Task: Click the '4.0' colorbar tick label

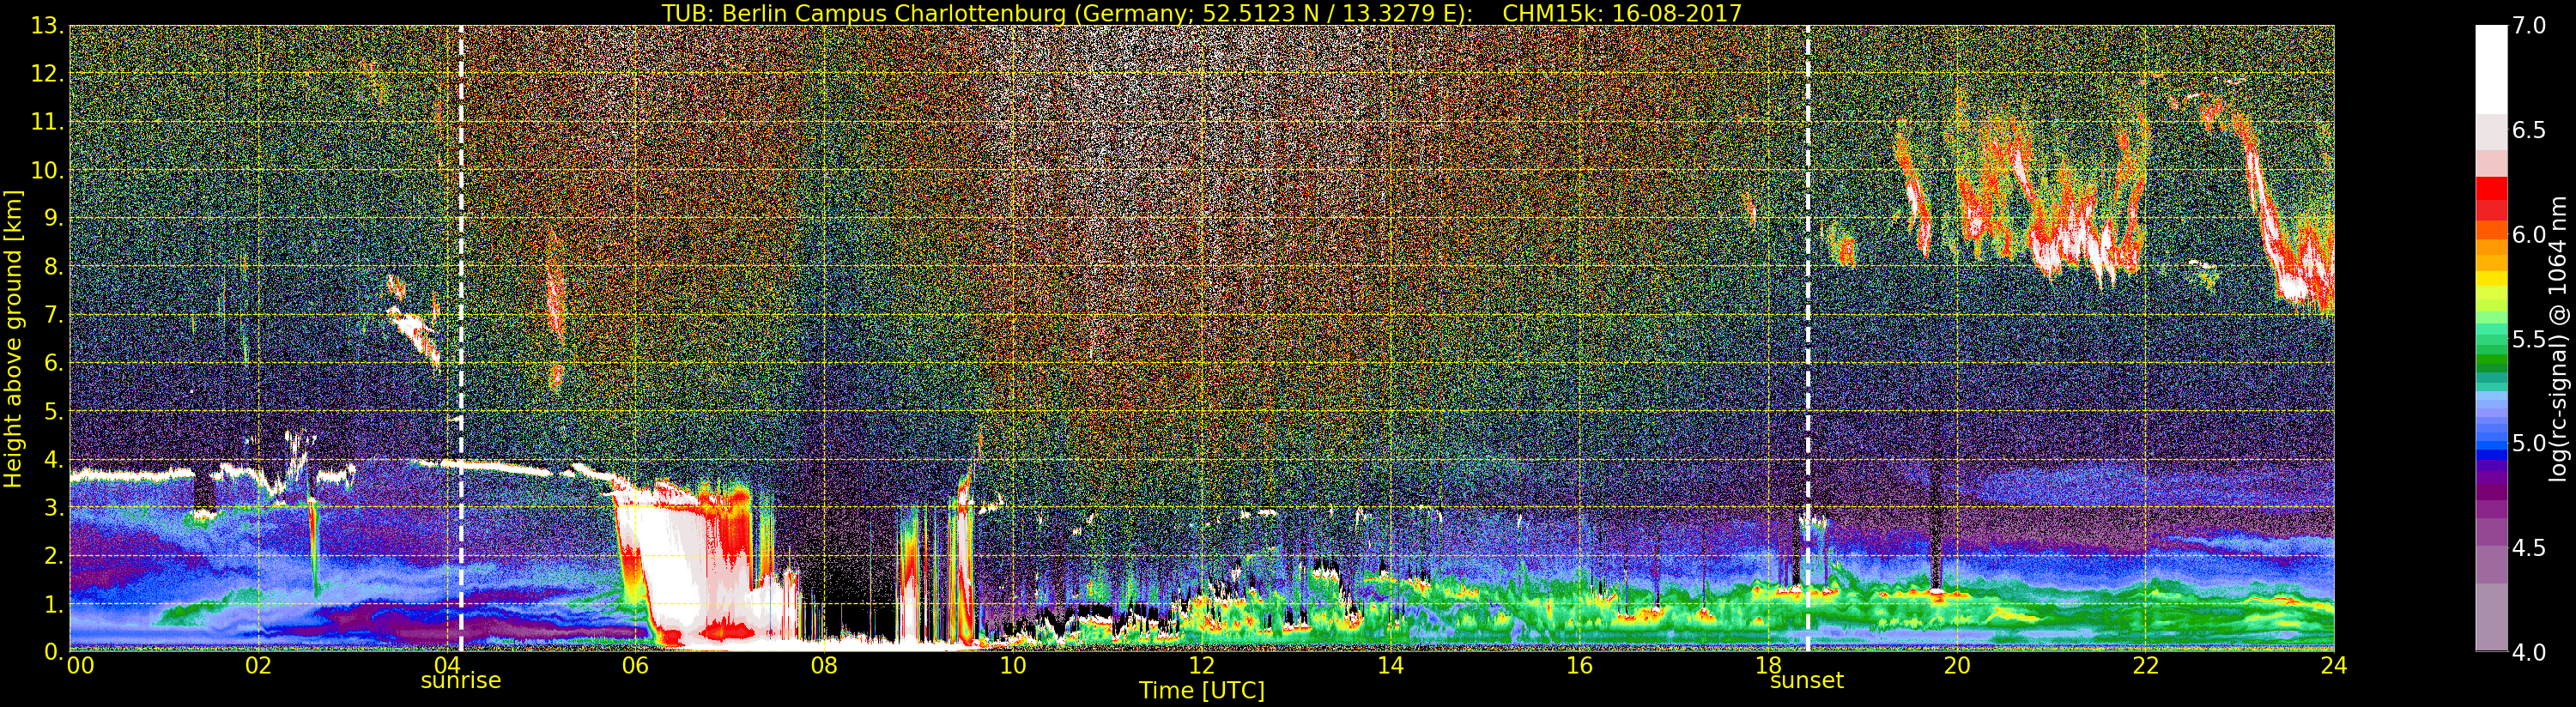Action: 2529,653
